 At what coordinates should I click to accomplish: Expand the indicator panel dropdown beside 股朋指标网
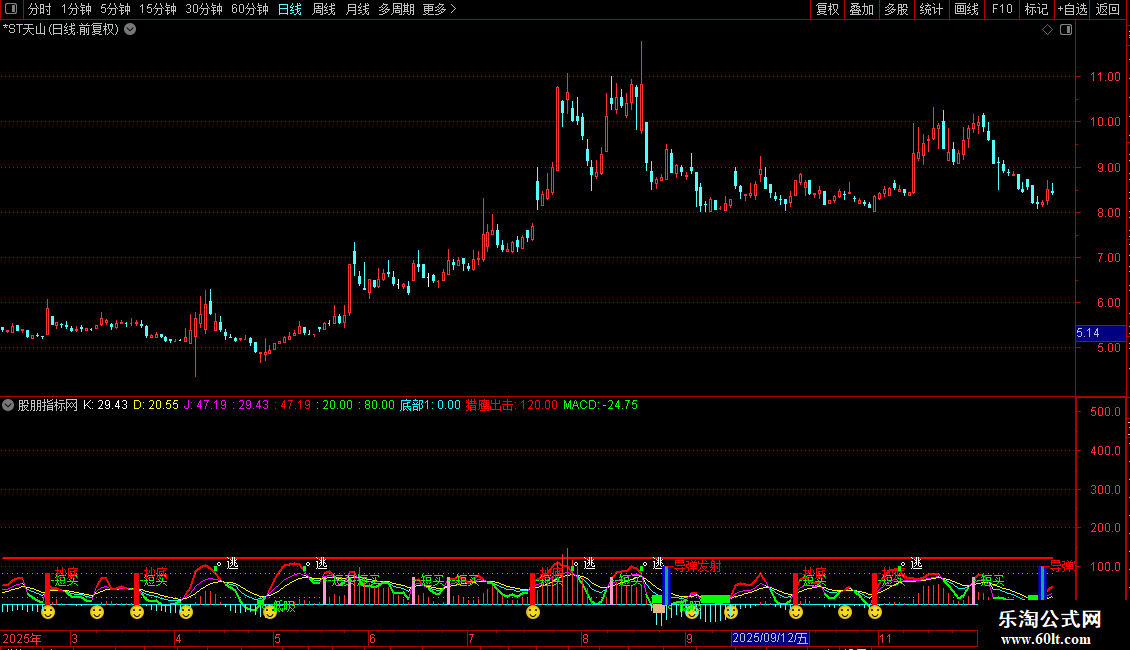tap(8, 405)
